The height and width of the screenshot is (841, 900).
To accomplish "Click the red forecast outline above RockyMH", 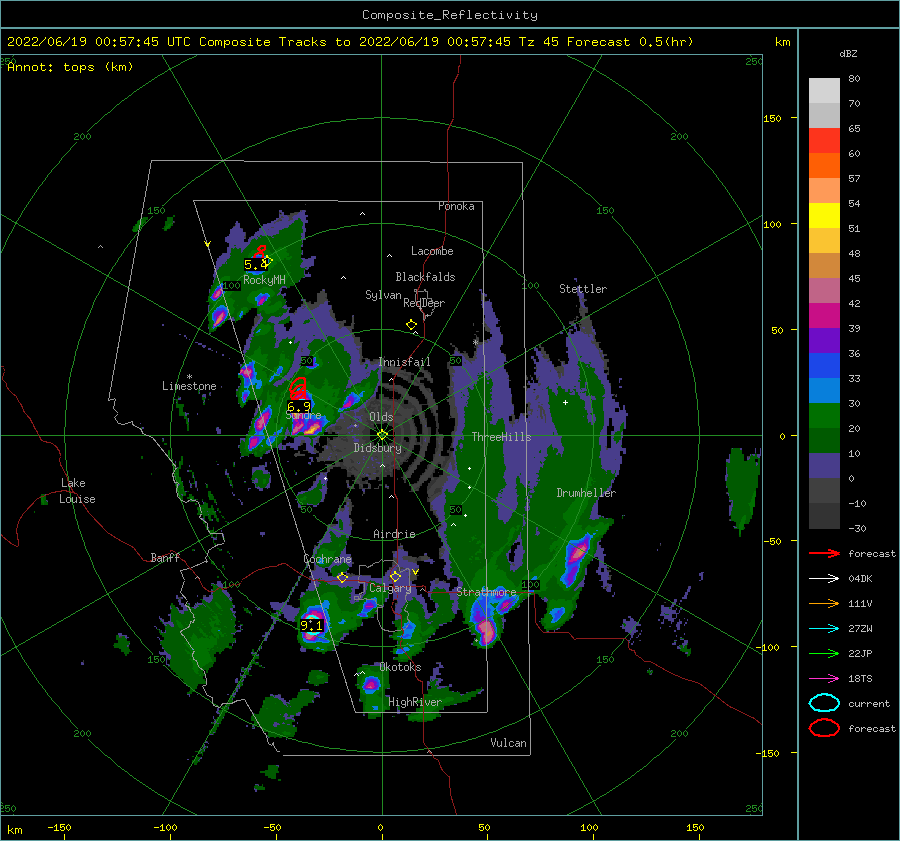I will click(x=261, y=250).
